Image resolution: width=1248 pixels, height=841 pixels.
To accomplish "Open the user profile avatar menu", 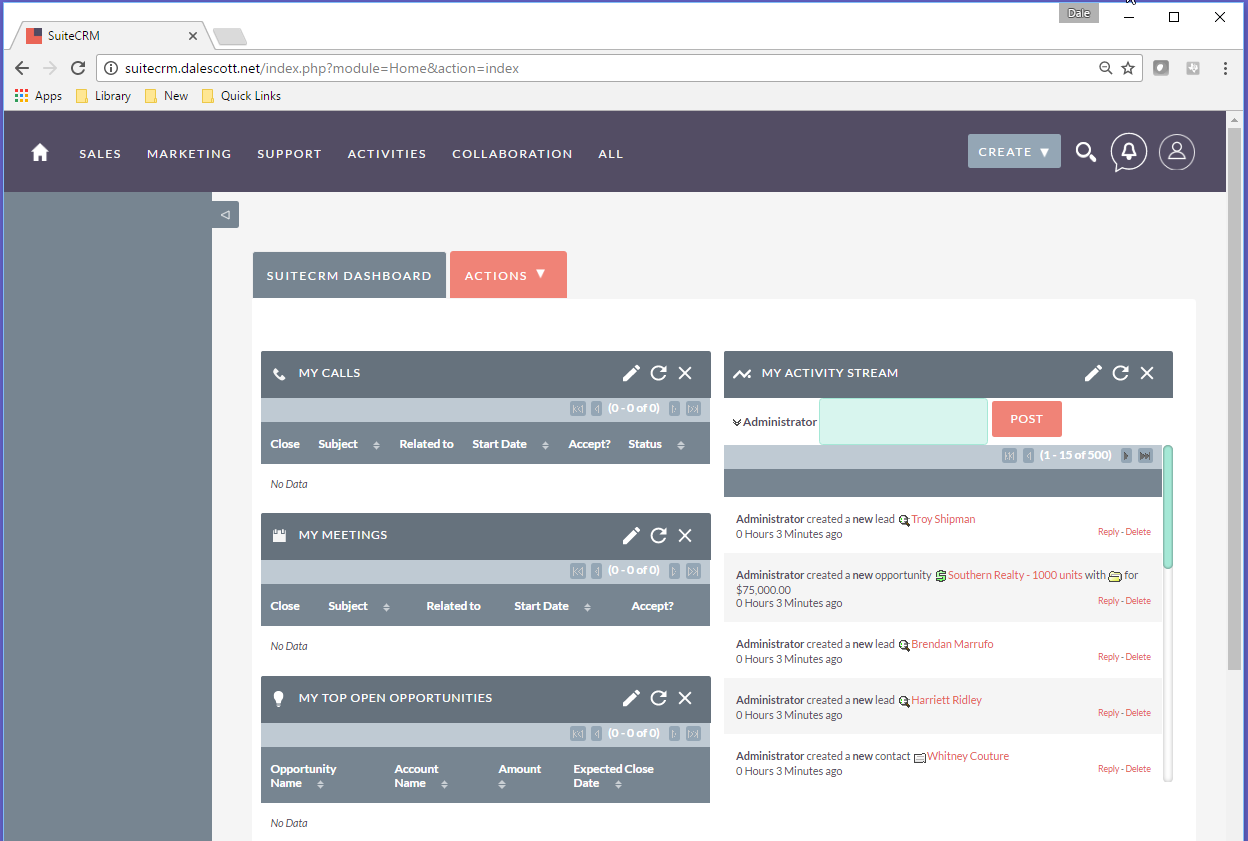I will click(x=1177, y=152).
